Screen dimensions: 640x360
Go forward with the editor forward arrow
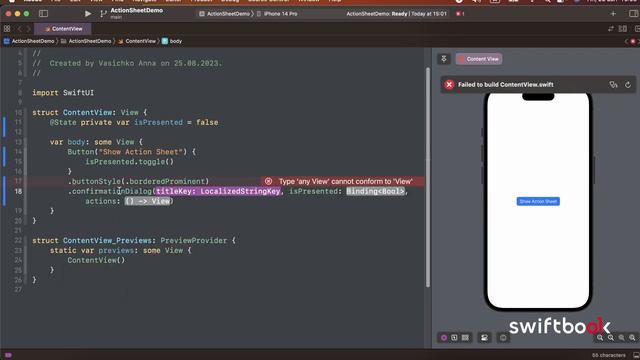(28, 29)
